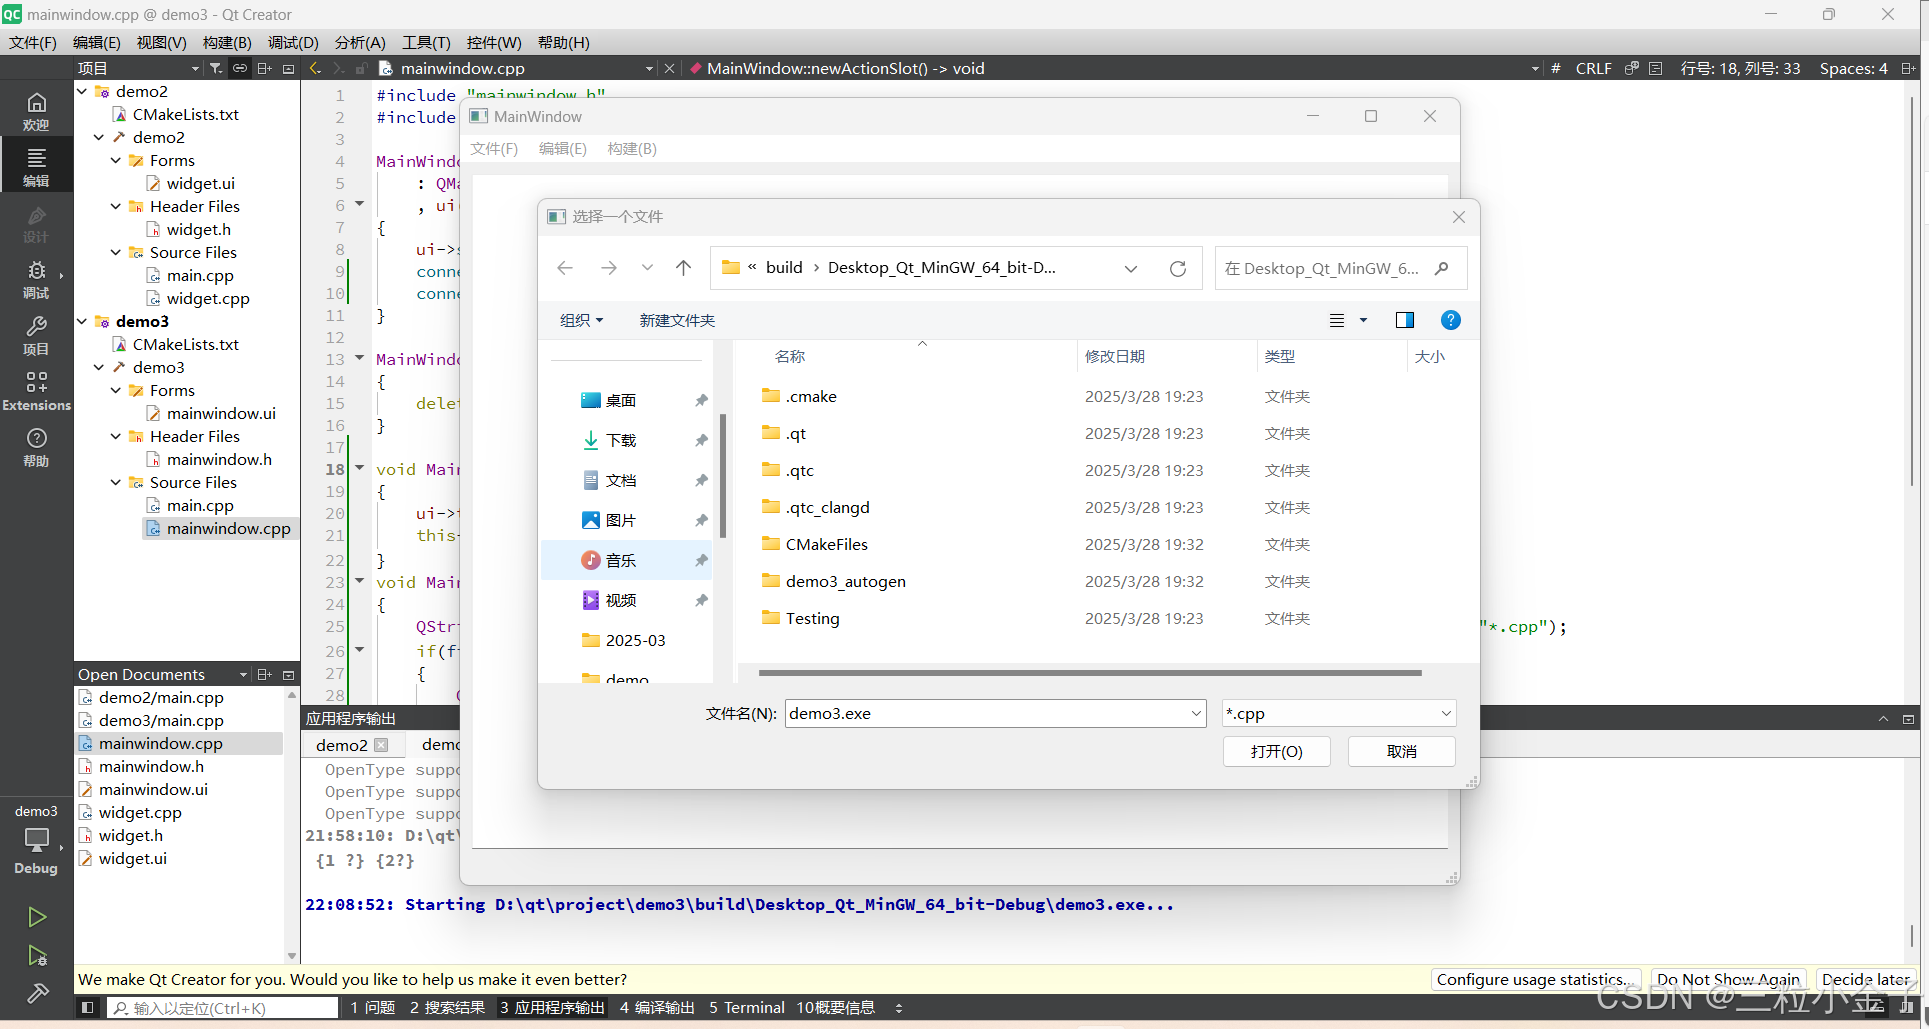Viewport: 1929px width, 1029px height.
Task: Open mainwindow.ui in project tree
Action: pos(221,413)
